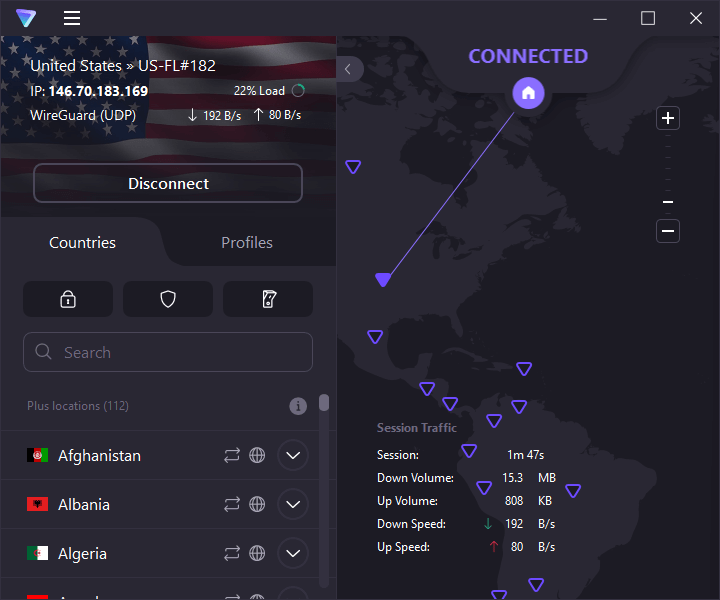Collapse the map panel with the arrow
The width and height of the screenshot is (720, 600).
click(348, 68)
